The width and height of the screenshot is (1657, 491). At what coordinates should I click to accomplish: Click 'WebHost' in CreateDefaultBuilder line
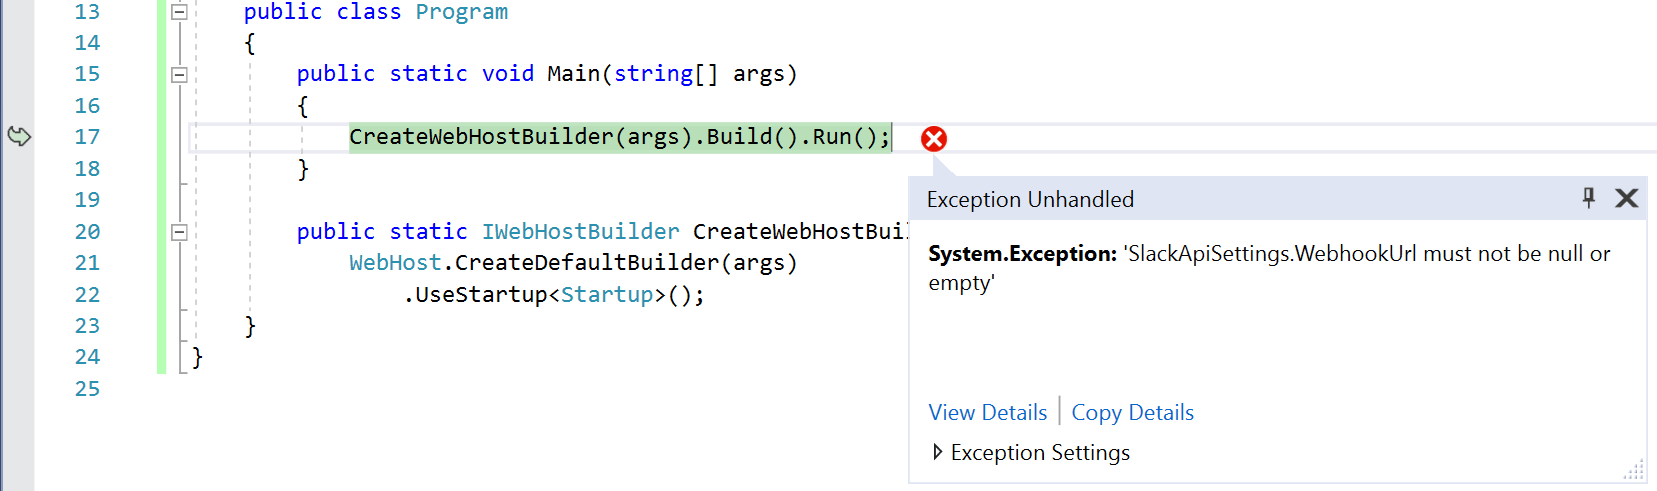pos(395,263)
